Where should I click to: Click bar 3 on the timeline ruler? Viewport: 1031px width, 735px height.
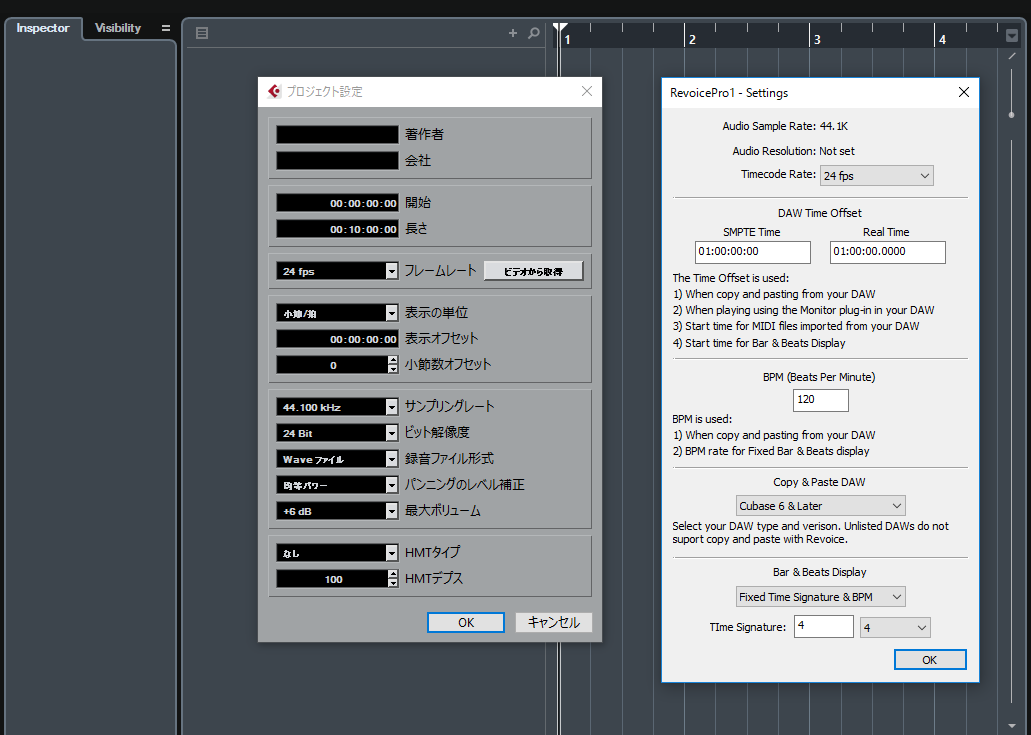pos(817,39)
